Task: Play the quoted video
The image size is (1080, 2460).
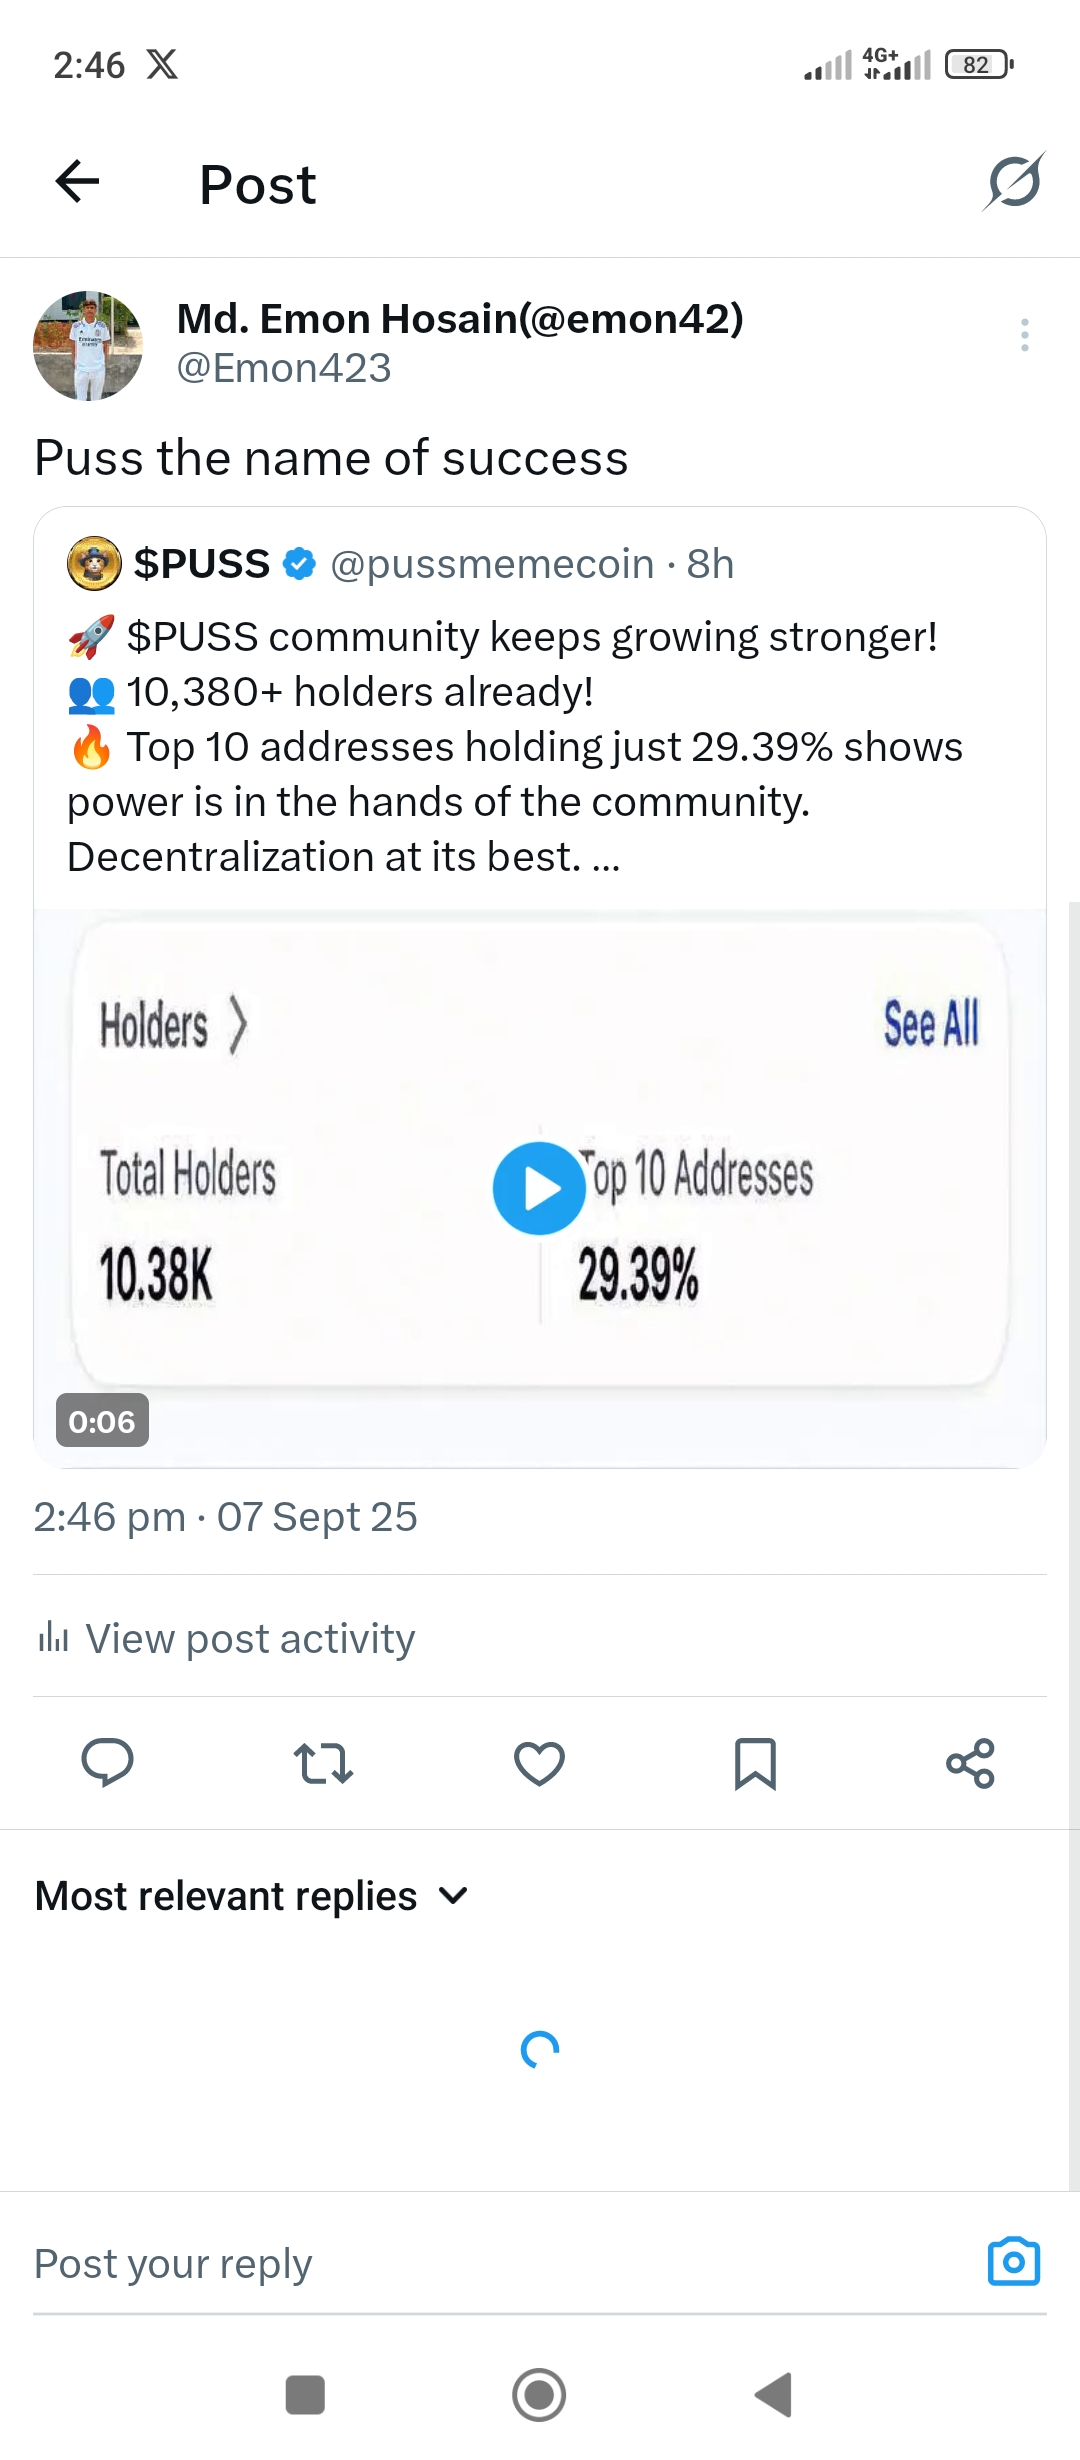Action: [x=539, y=1188]
